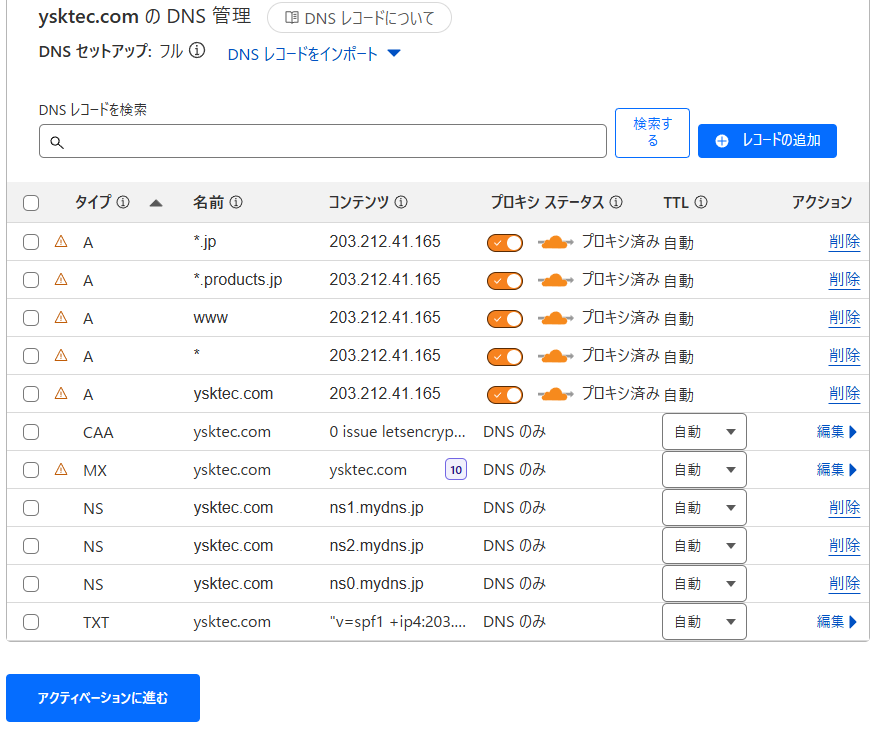Click the "v=spf1 +ip4:203.... content cell
This screenshot has height=732, width=879.
397,622
